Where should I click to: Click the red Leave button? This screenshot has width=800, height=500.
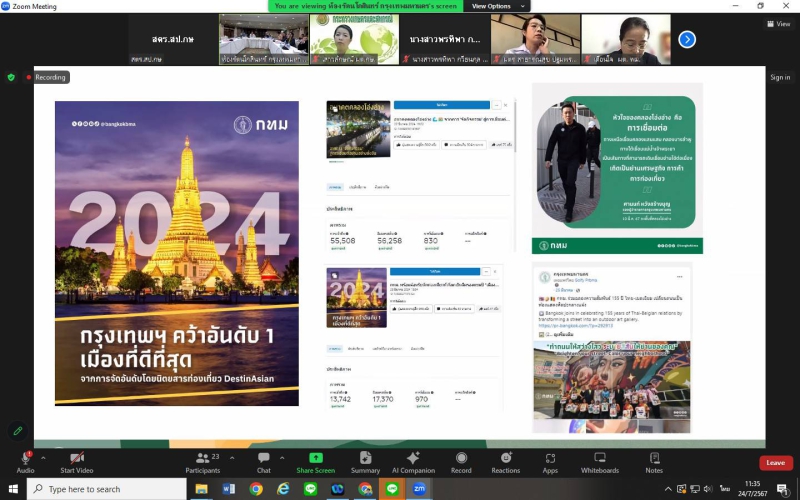775,463
